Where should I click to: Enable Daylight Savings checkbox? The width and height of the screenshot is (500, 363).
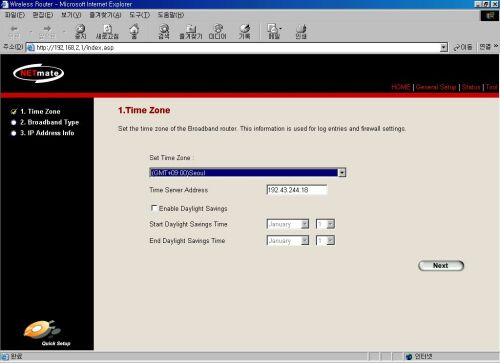pyautogui.click(x=154, y=208)
